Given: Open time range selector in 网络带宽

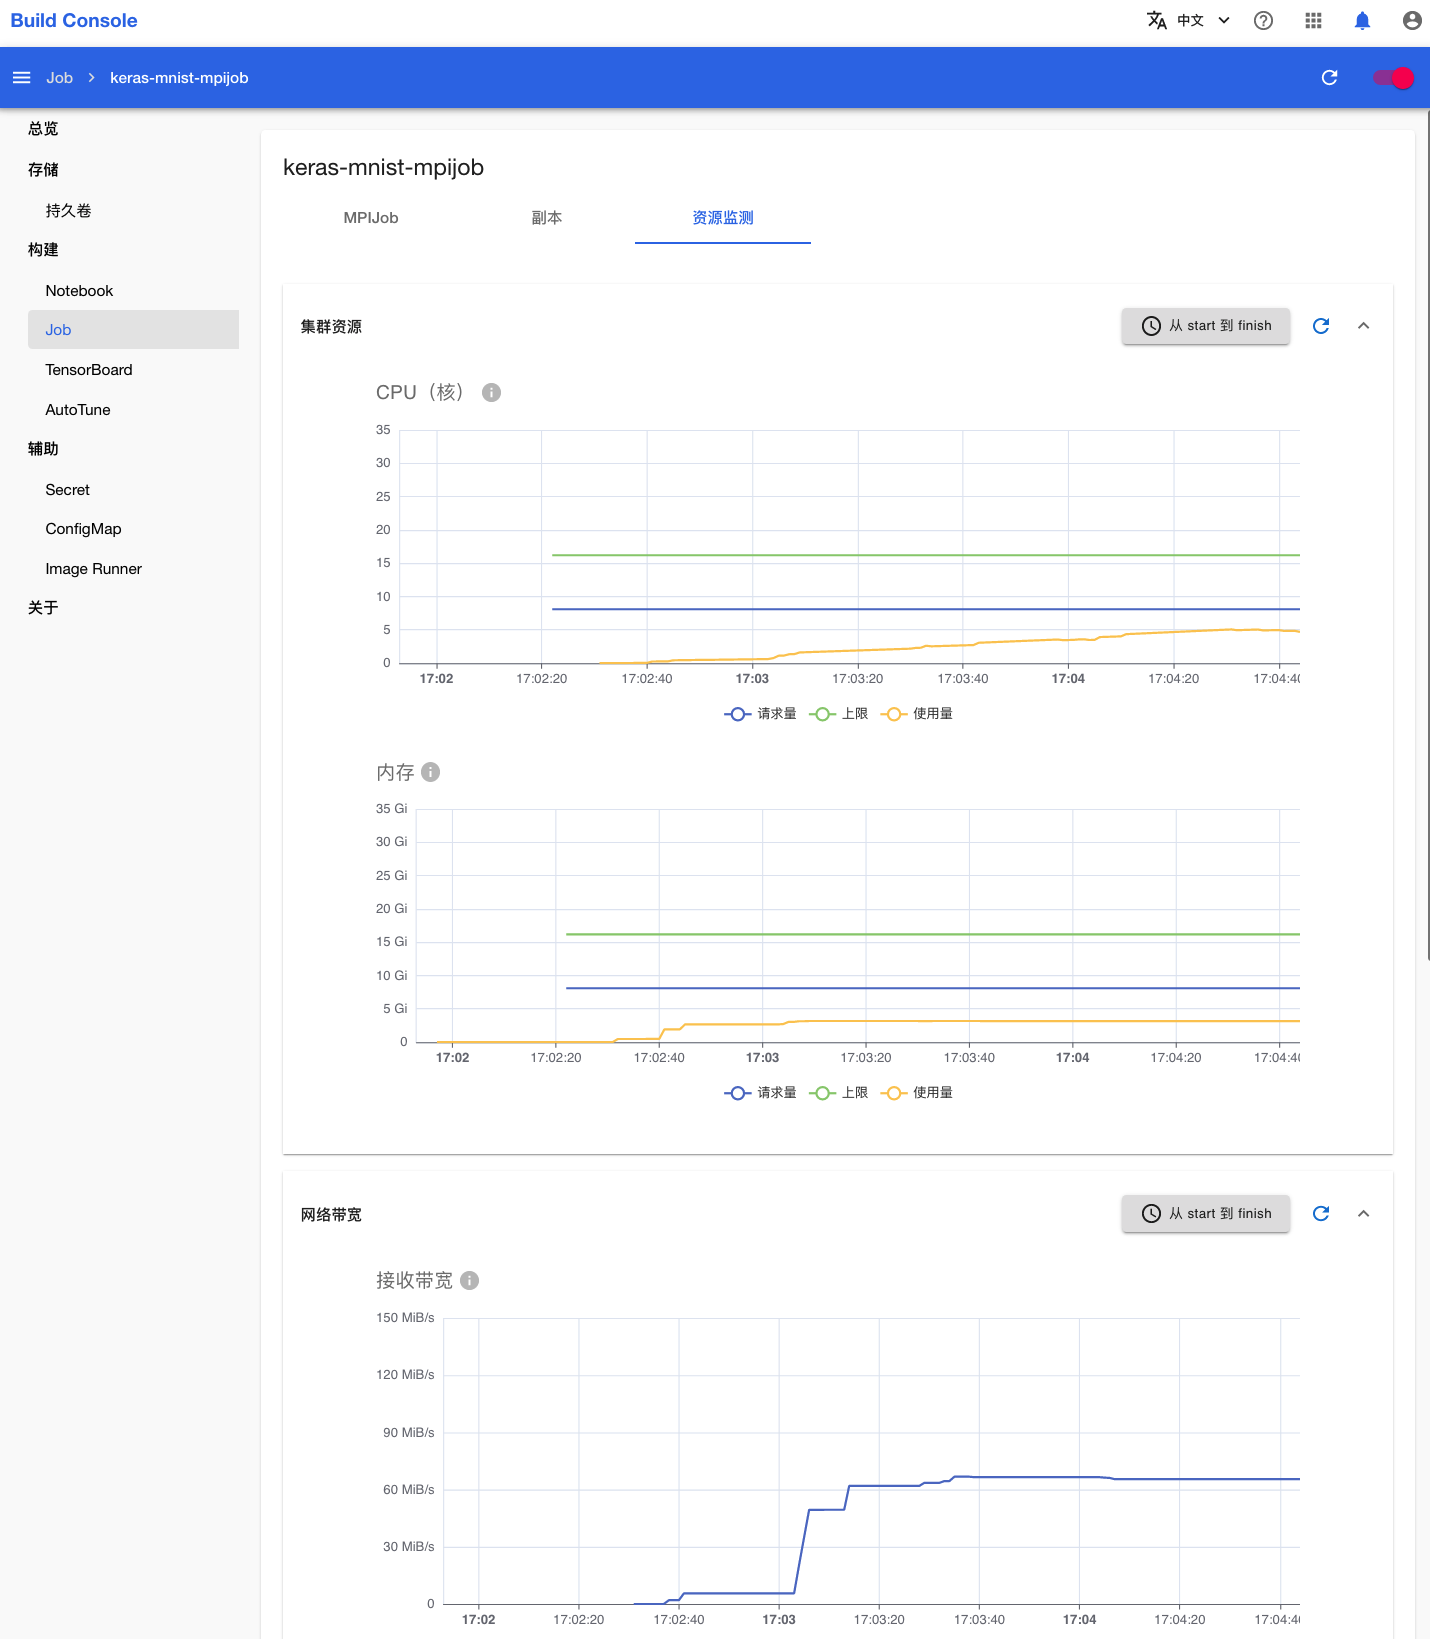Looking at the screenshot, I should click(1205, 1213).
